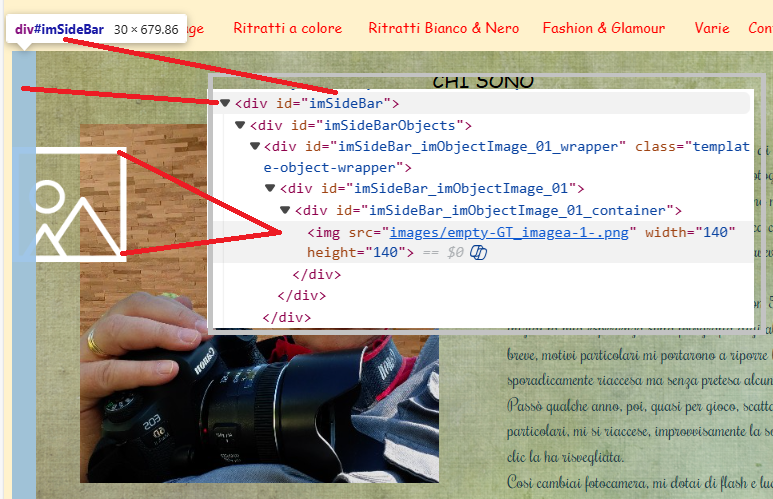This screenshot has width=773, height=499.
Task: Collapse the imObjectImage_01_wrapper div node
Action: coord(255,147)
